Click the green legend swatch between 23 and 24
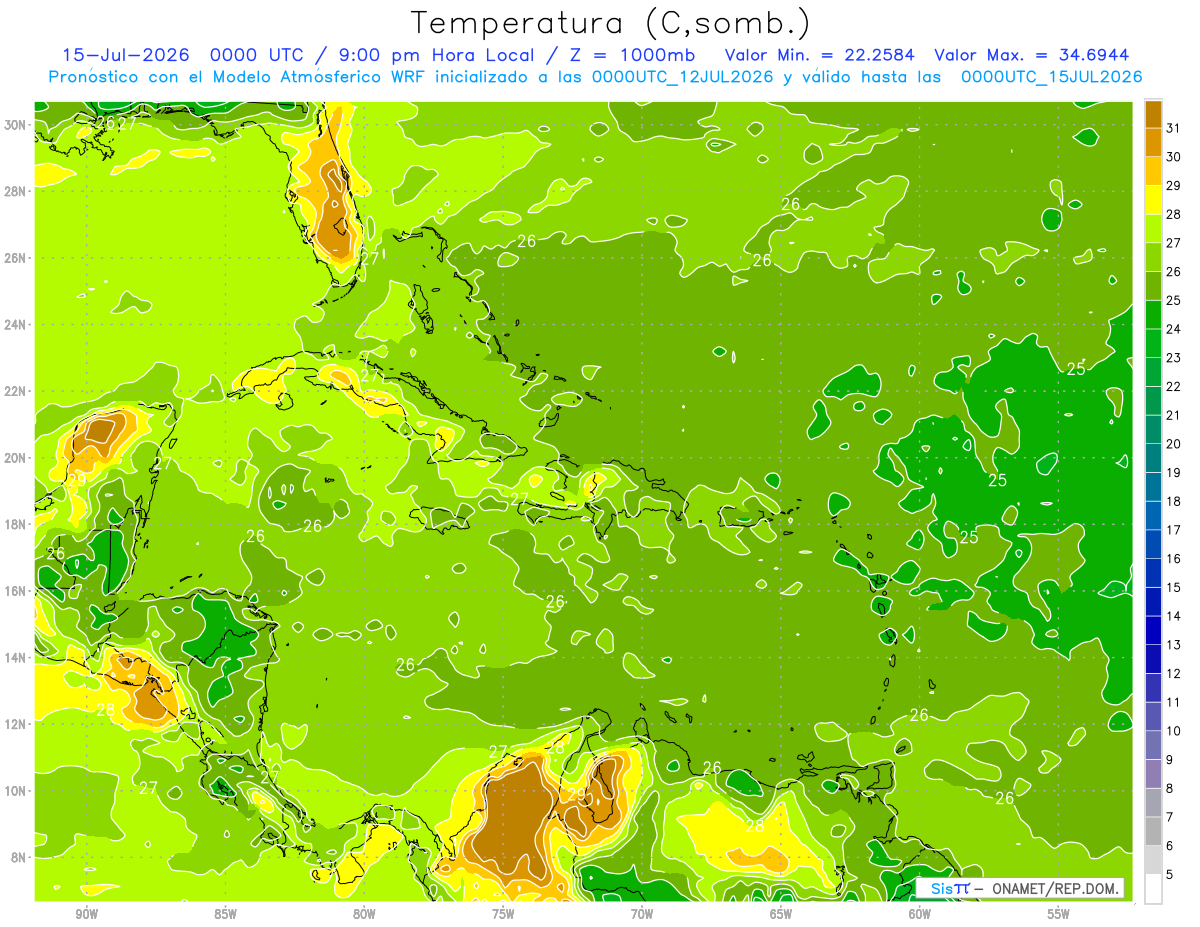The width and height of the screenshot is (1200, 927). (x=1153, y=343)
